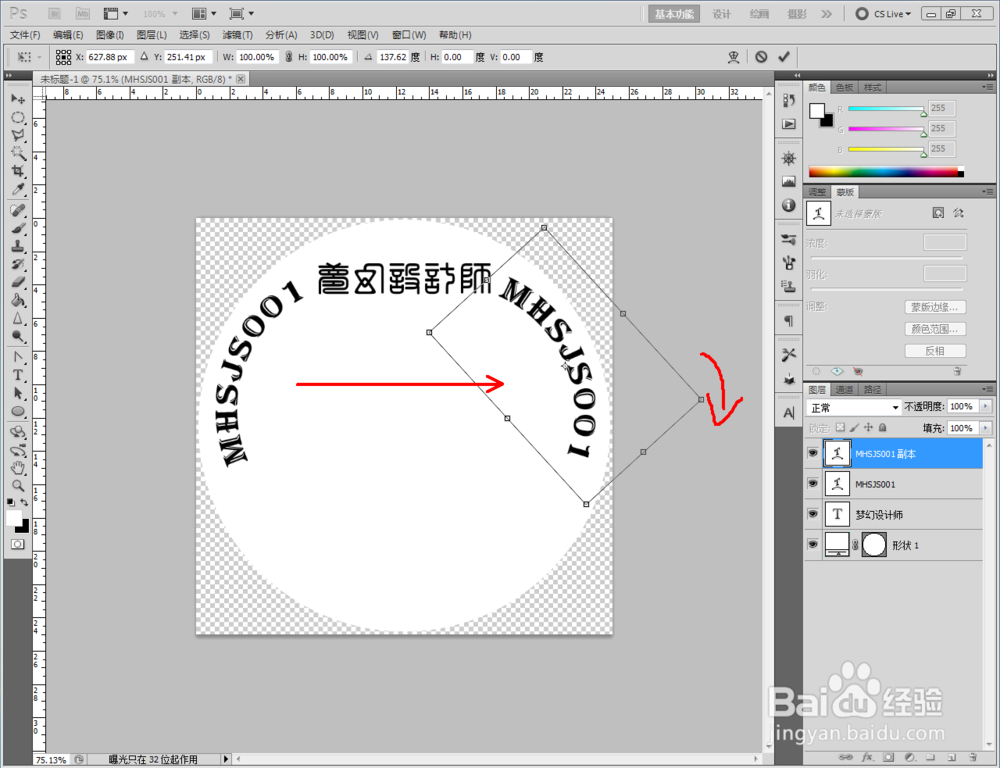Click the 颜色范围 button
Image resolution: width=1000 pixels, height=768 pixels.
point(936,328)
